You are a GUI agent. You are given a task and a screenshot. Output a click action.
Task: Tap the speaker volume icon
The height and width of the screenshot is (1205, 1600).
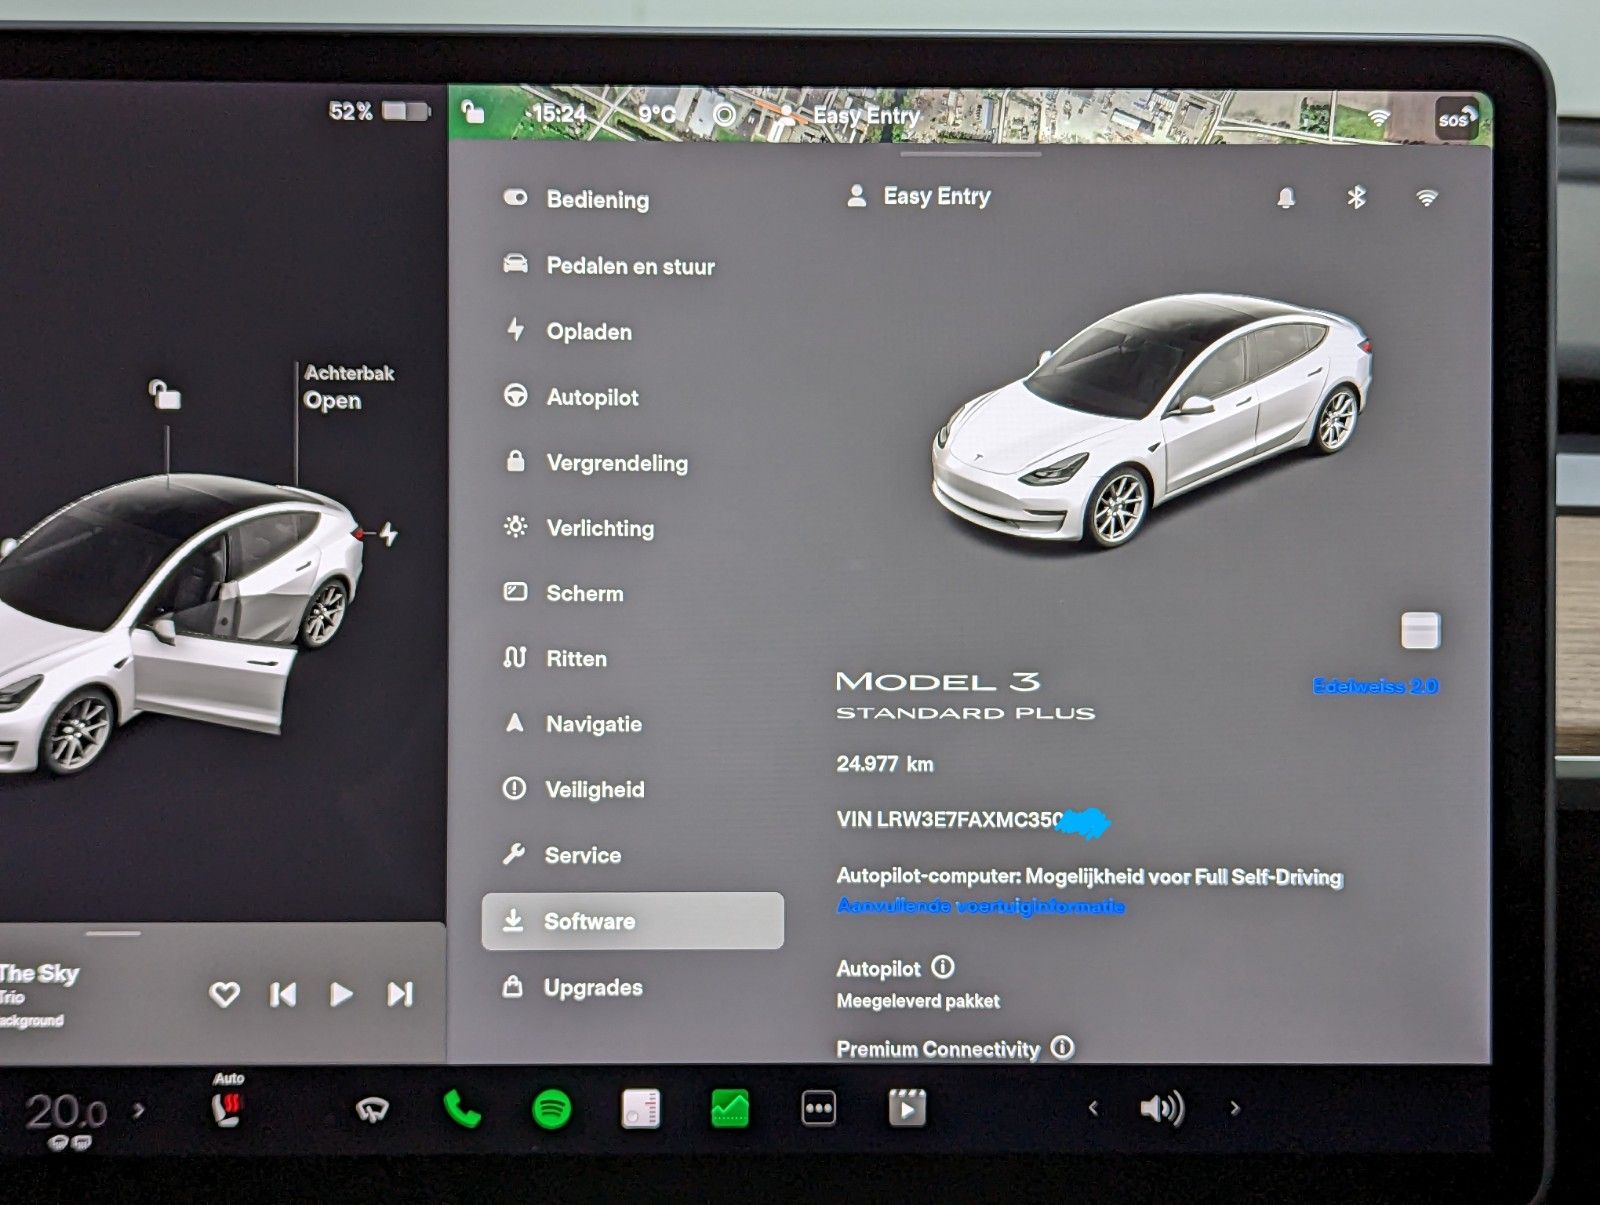pos(1162,1108)
